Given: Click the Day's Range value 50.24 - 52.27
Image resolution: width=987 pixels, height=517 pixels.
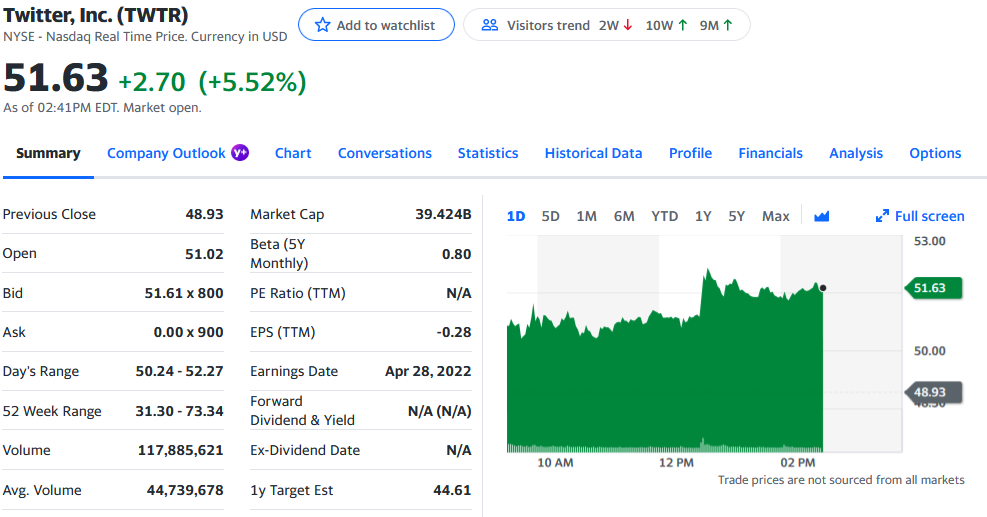Looking at the screenshot, I should (x=179, y=371).
